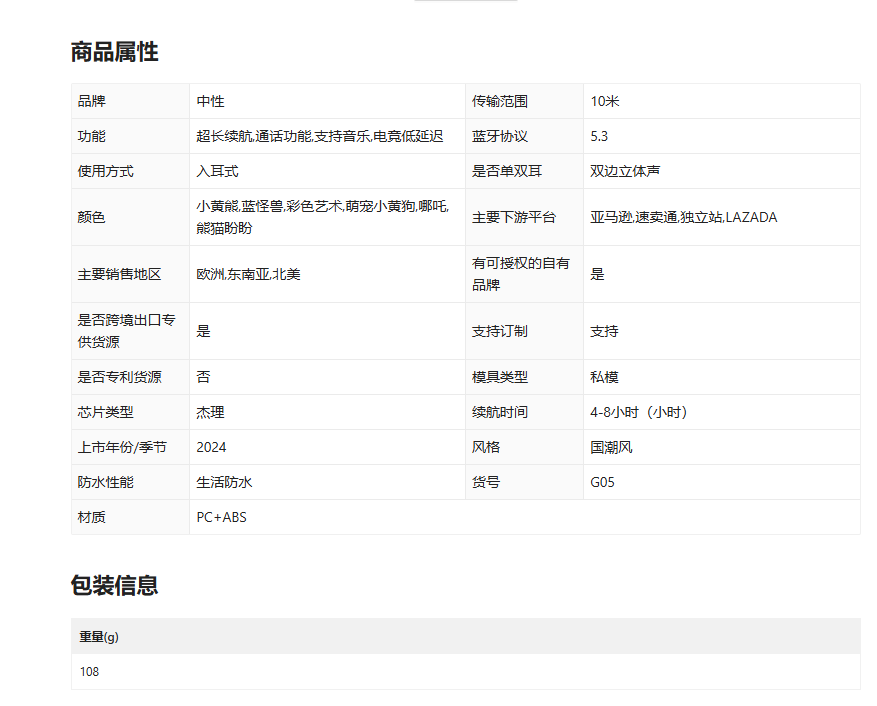
Task: Click the 续航时间 value 4-8小时
Action: (x=638, y=412)
